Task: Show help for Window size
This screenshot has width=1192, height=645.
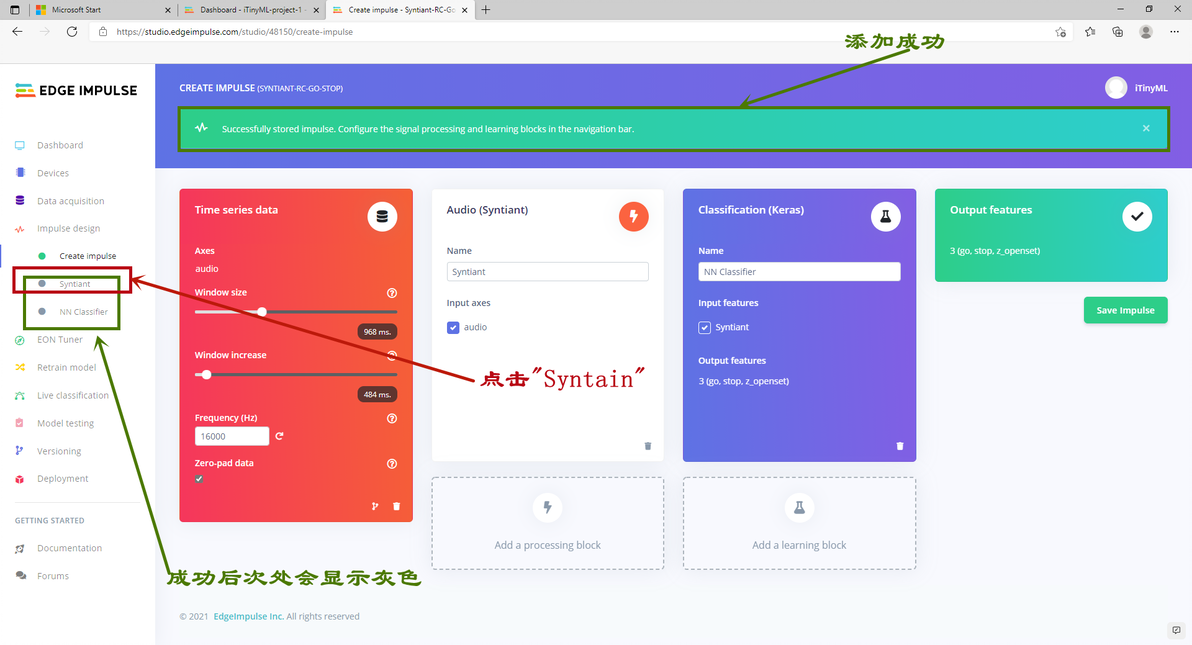Action: tap(392, 293)
